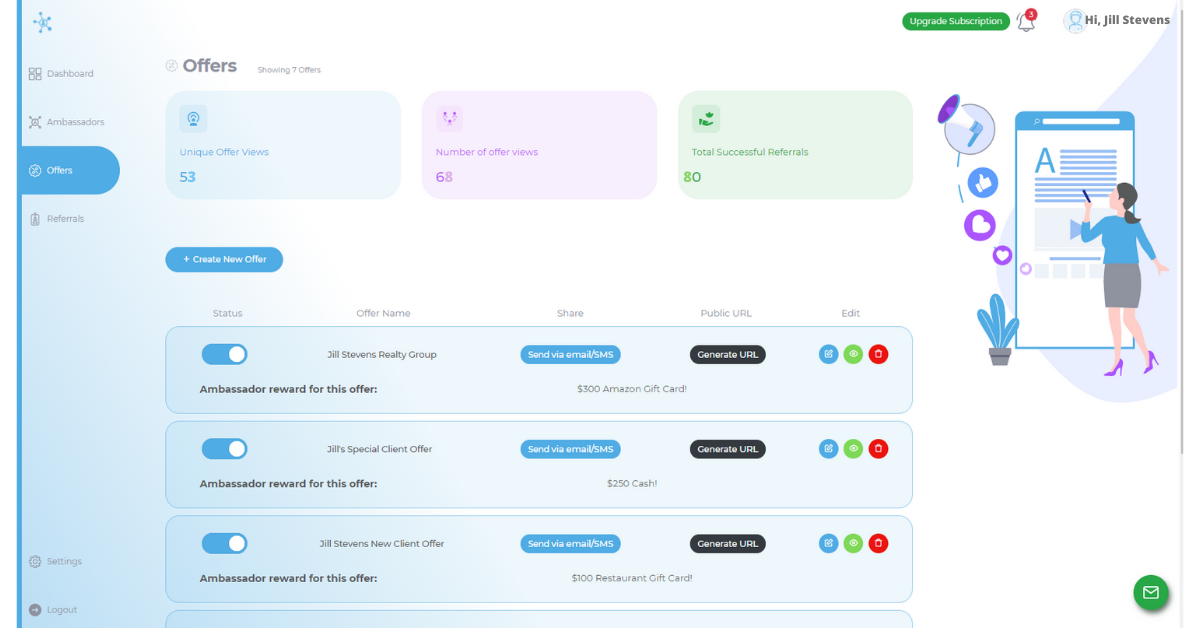Image resolution: width=1200 pixels, height=628 pixels.
Task: Click the app logo in the top-left corner
Action: [x=42, y=22]
